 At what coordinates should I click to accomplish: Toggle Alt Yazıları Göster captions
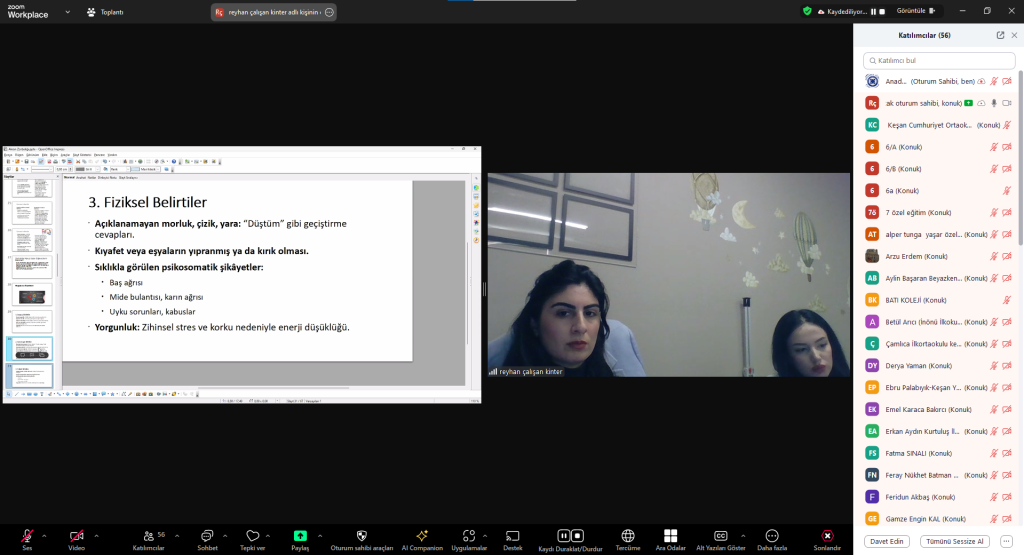pyautogui.click(x=720, y=535)
